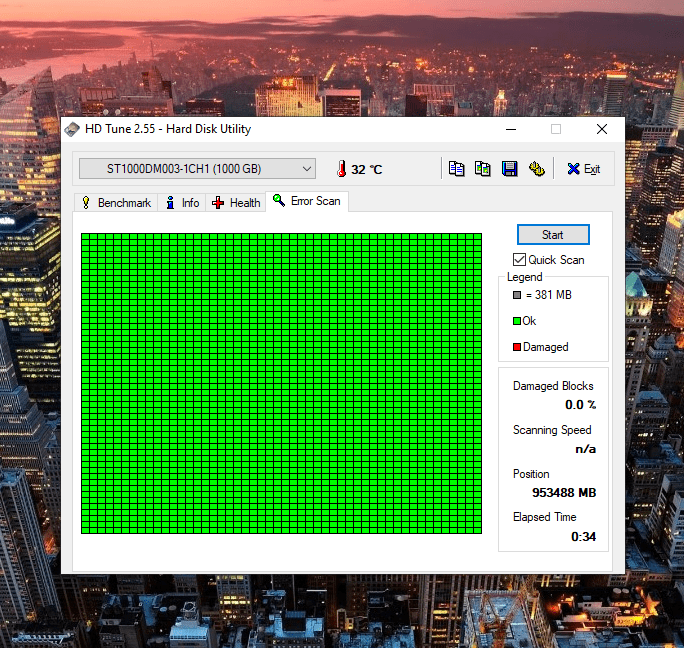
Task: Click the Legend group label
Action: [x=524, y=277]
